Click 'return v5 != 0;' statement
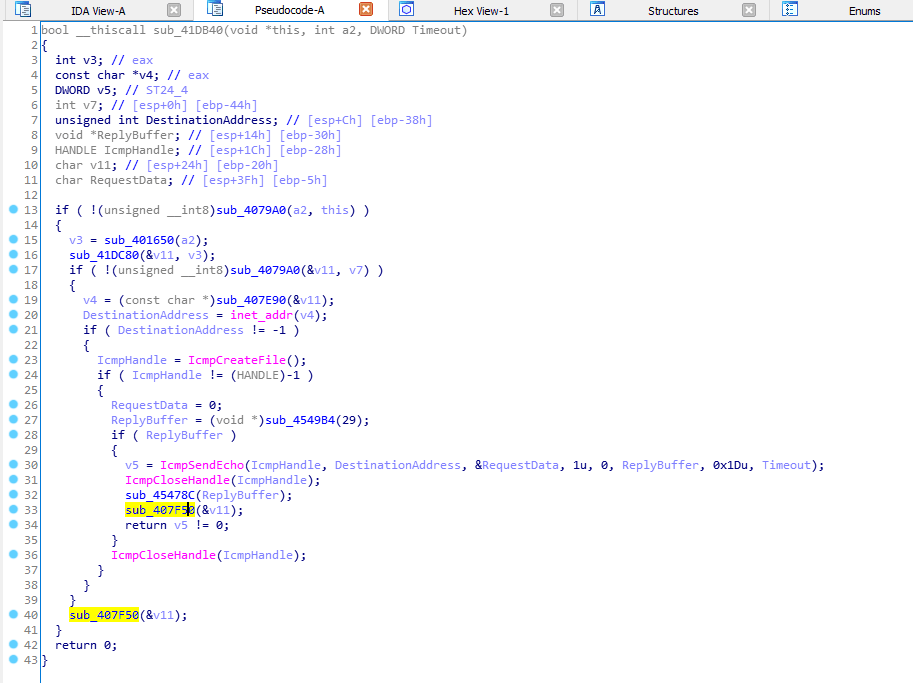The width and height of the screenshot is (913, 683). pyautogui.click(x=177, y=525)
